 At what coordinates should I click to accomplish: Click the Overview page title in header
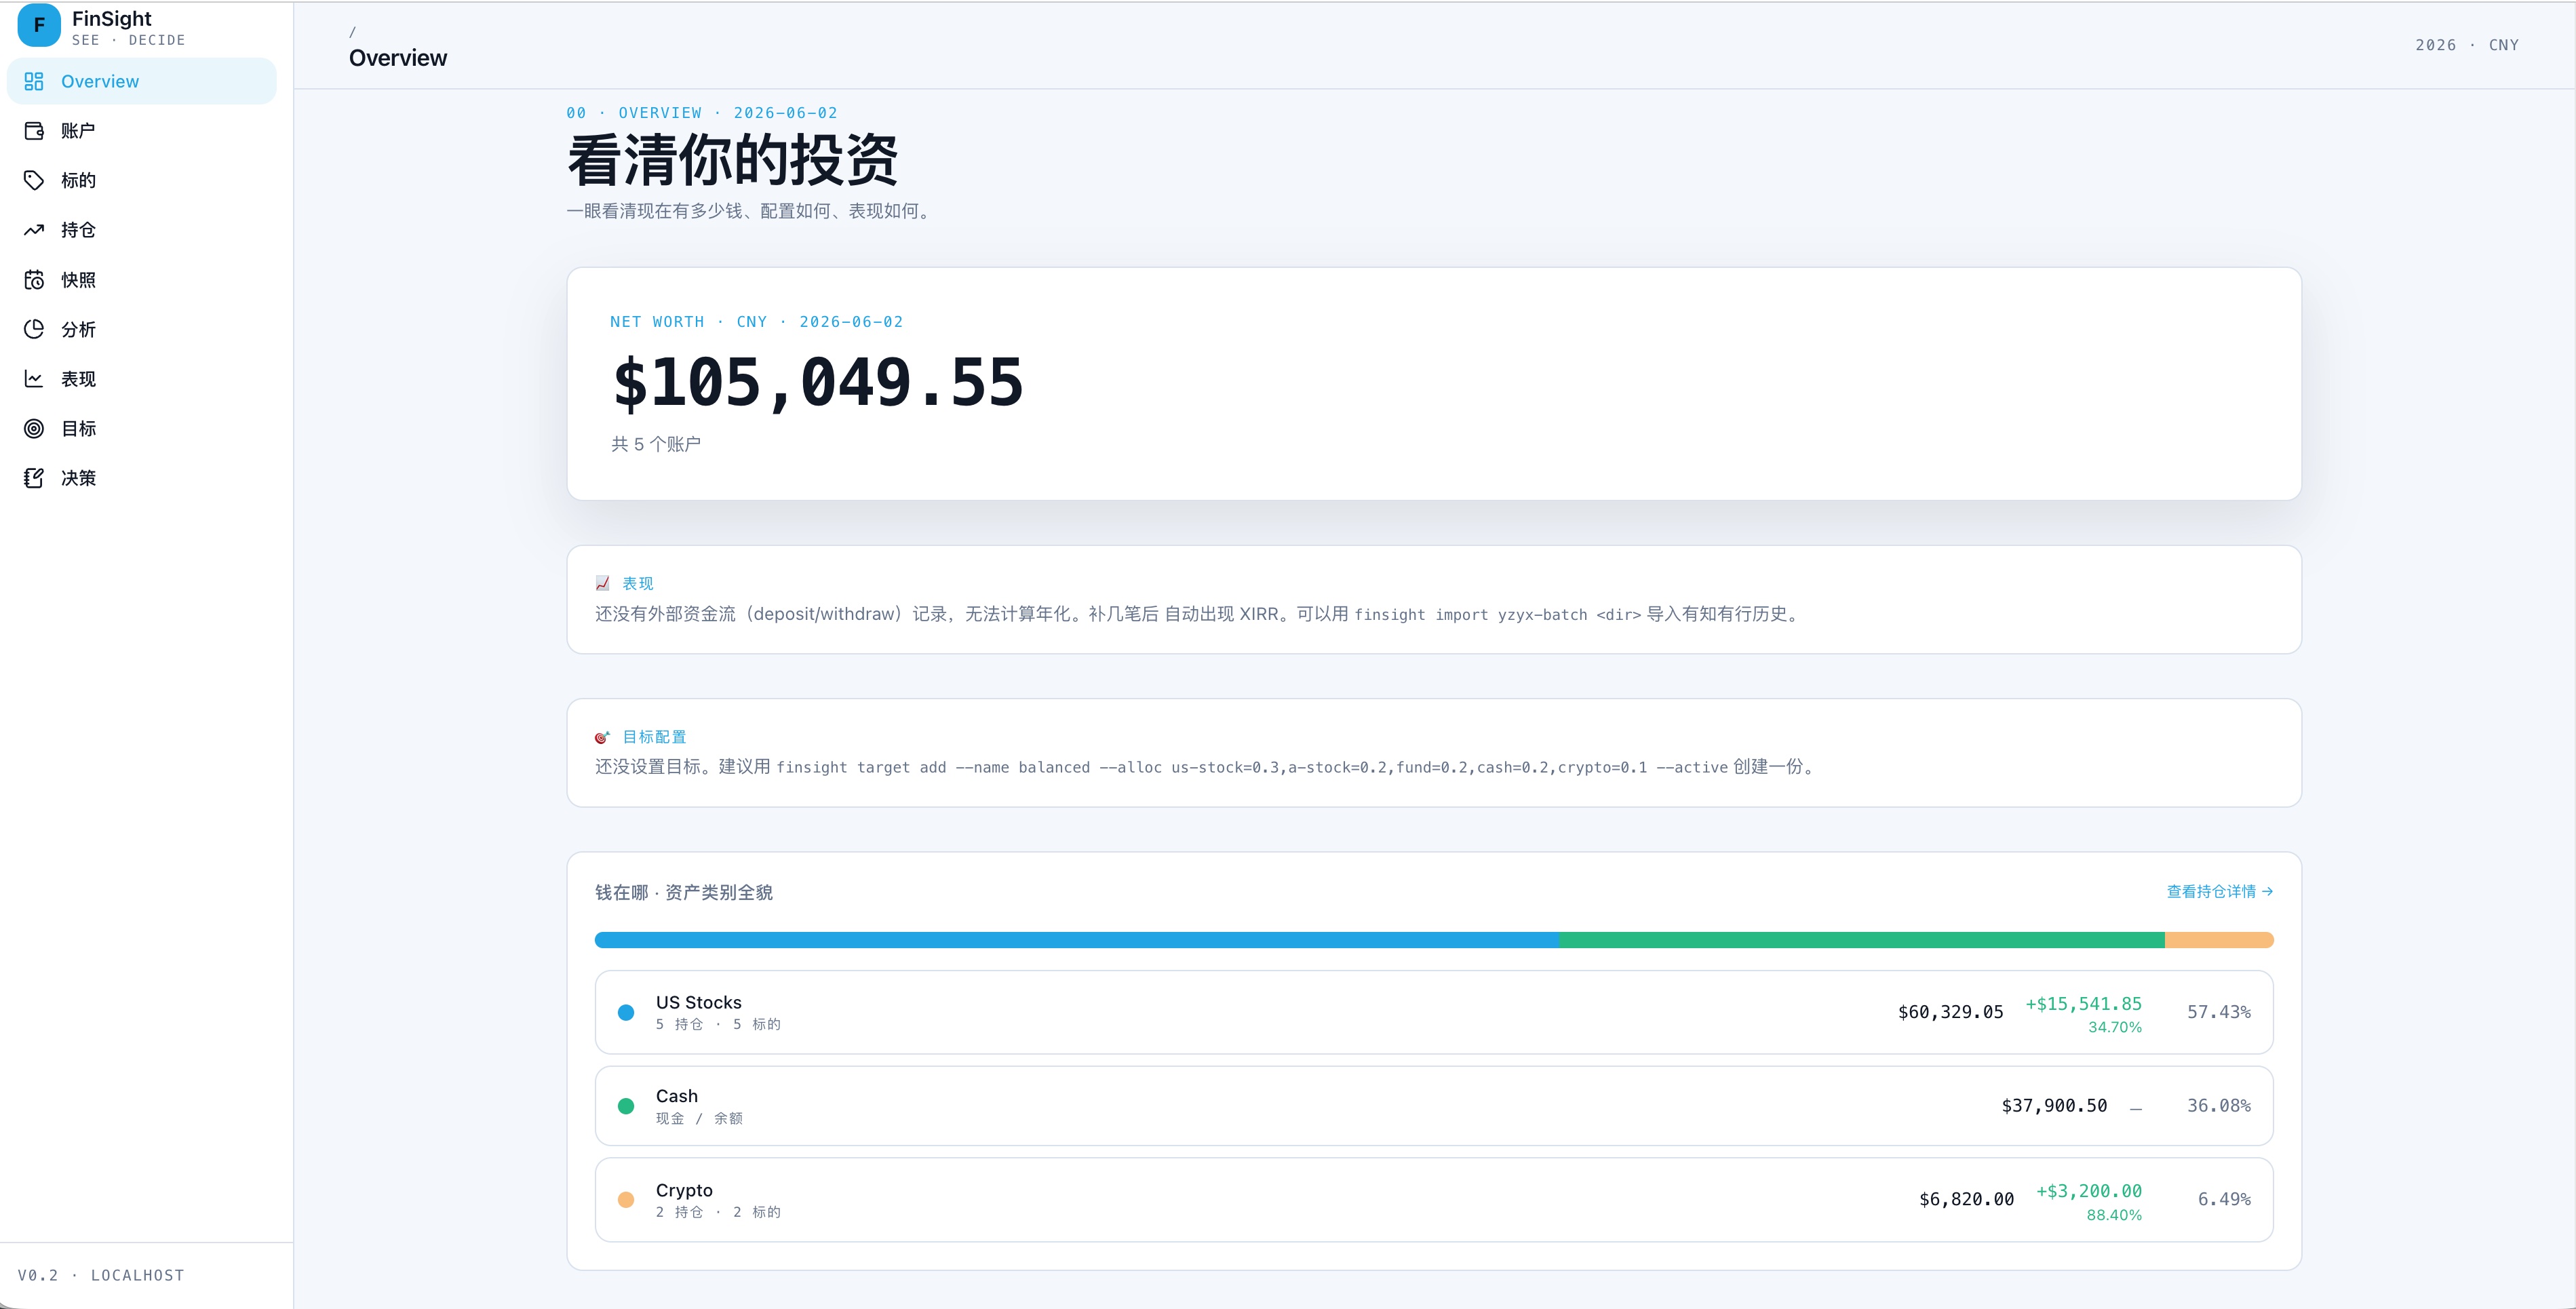(x=398, y=58)
